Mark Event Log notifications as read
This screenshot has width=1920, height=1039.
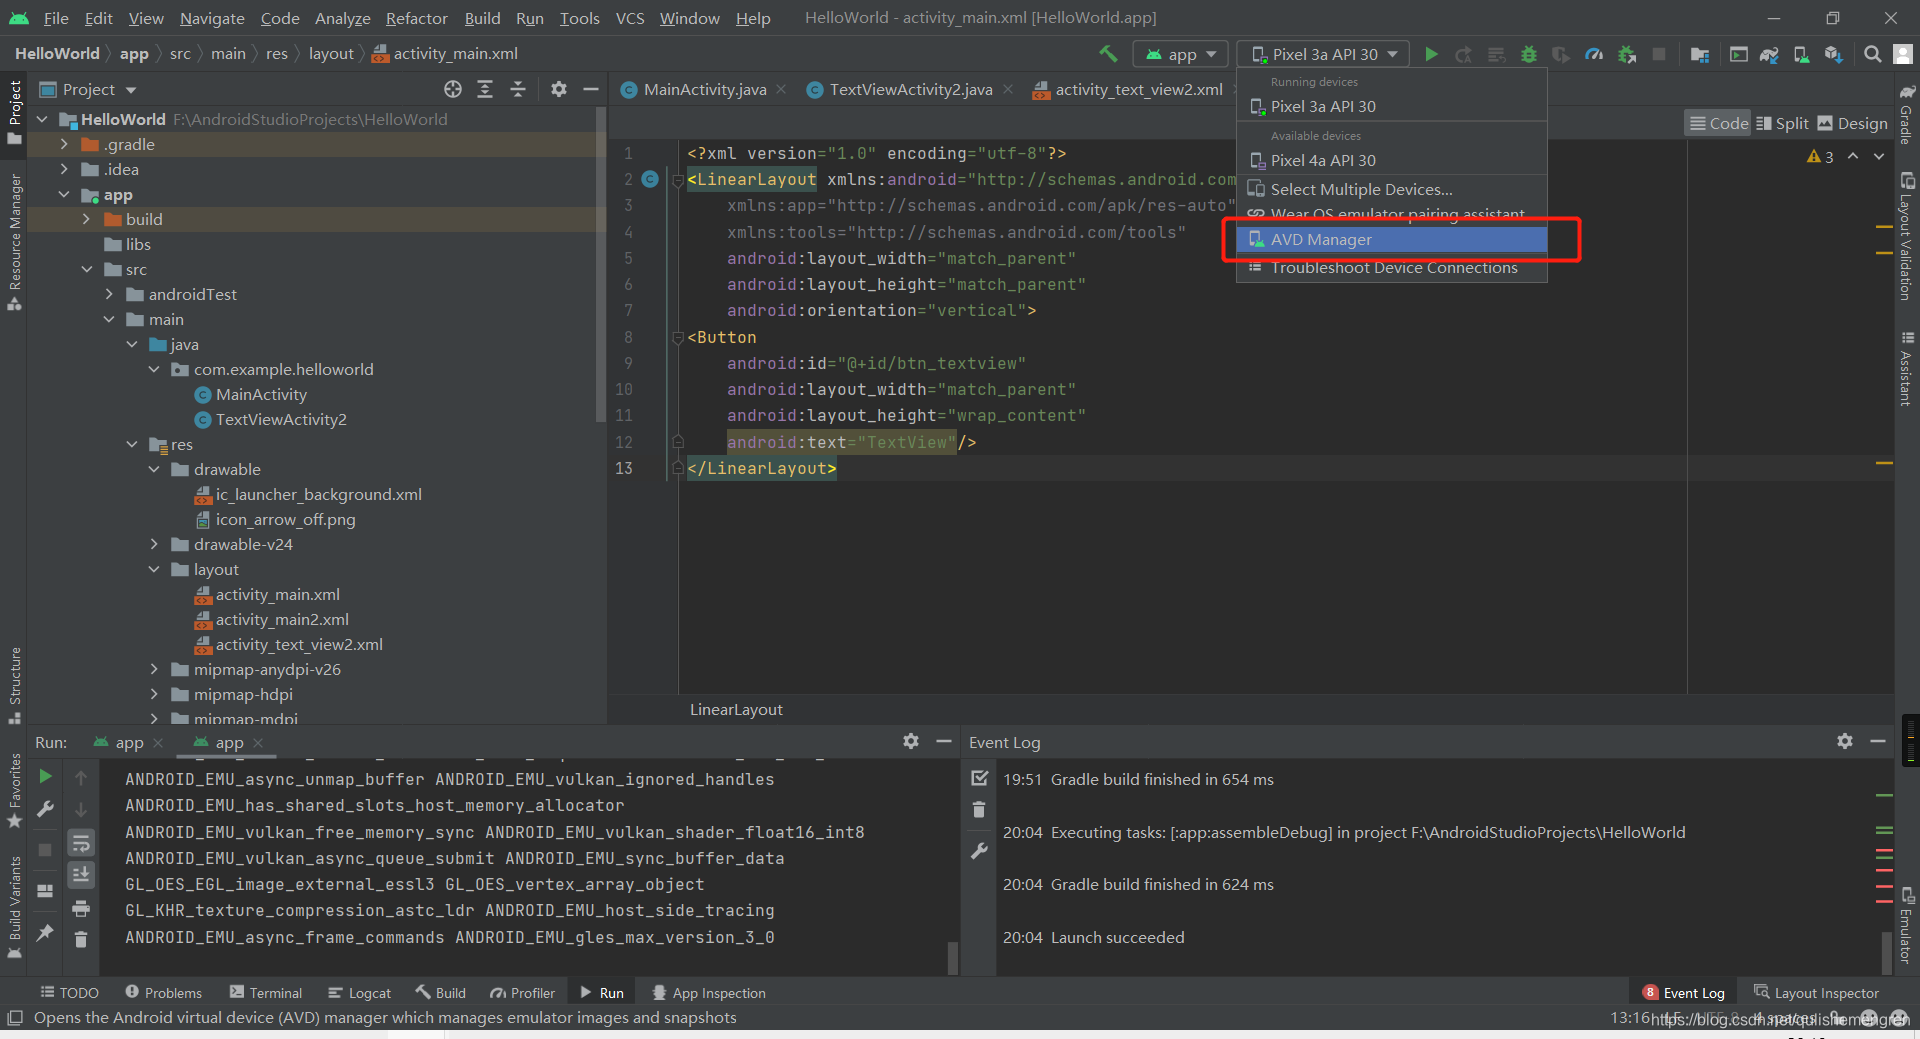click(979, 778)
